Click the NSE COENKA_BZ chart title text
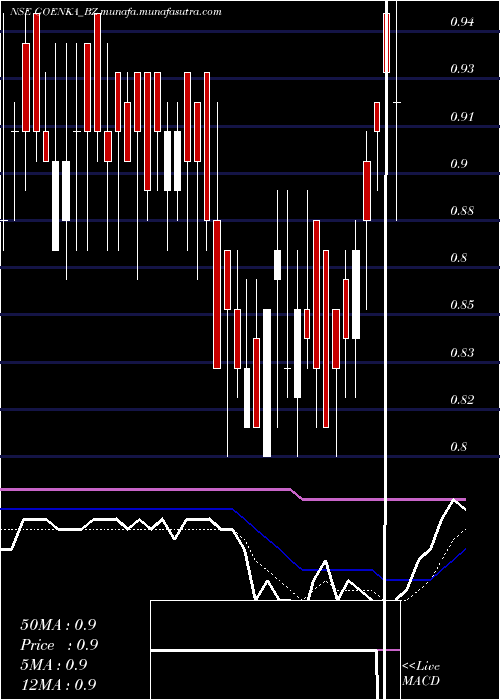500x700 pixels. [x=116, y=12]
